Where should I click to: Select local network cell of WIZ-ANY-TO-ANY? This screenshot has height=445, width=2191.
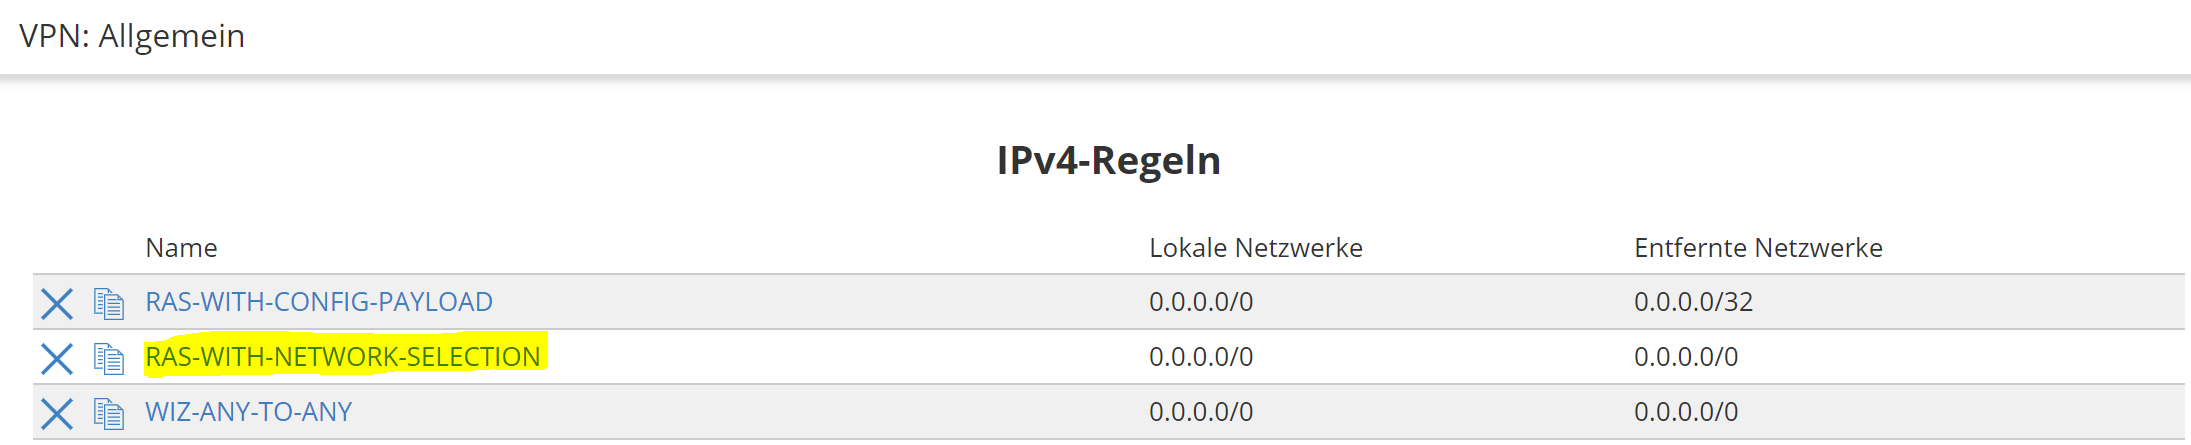(x=1200, y=412)
